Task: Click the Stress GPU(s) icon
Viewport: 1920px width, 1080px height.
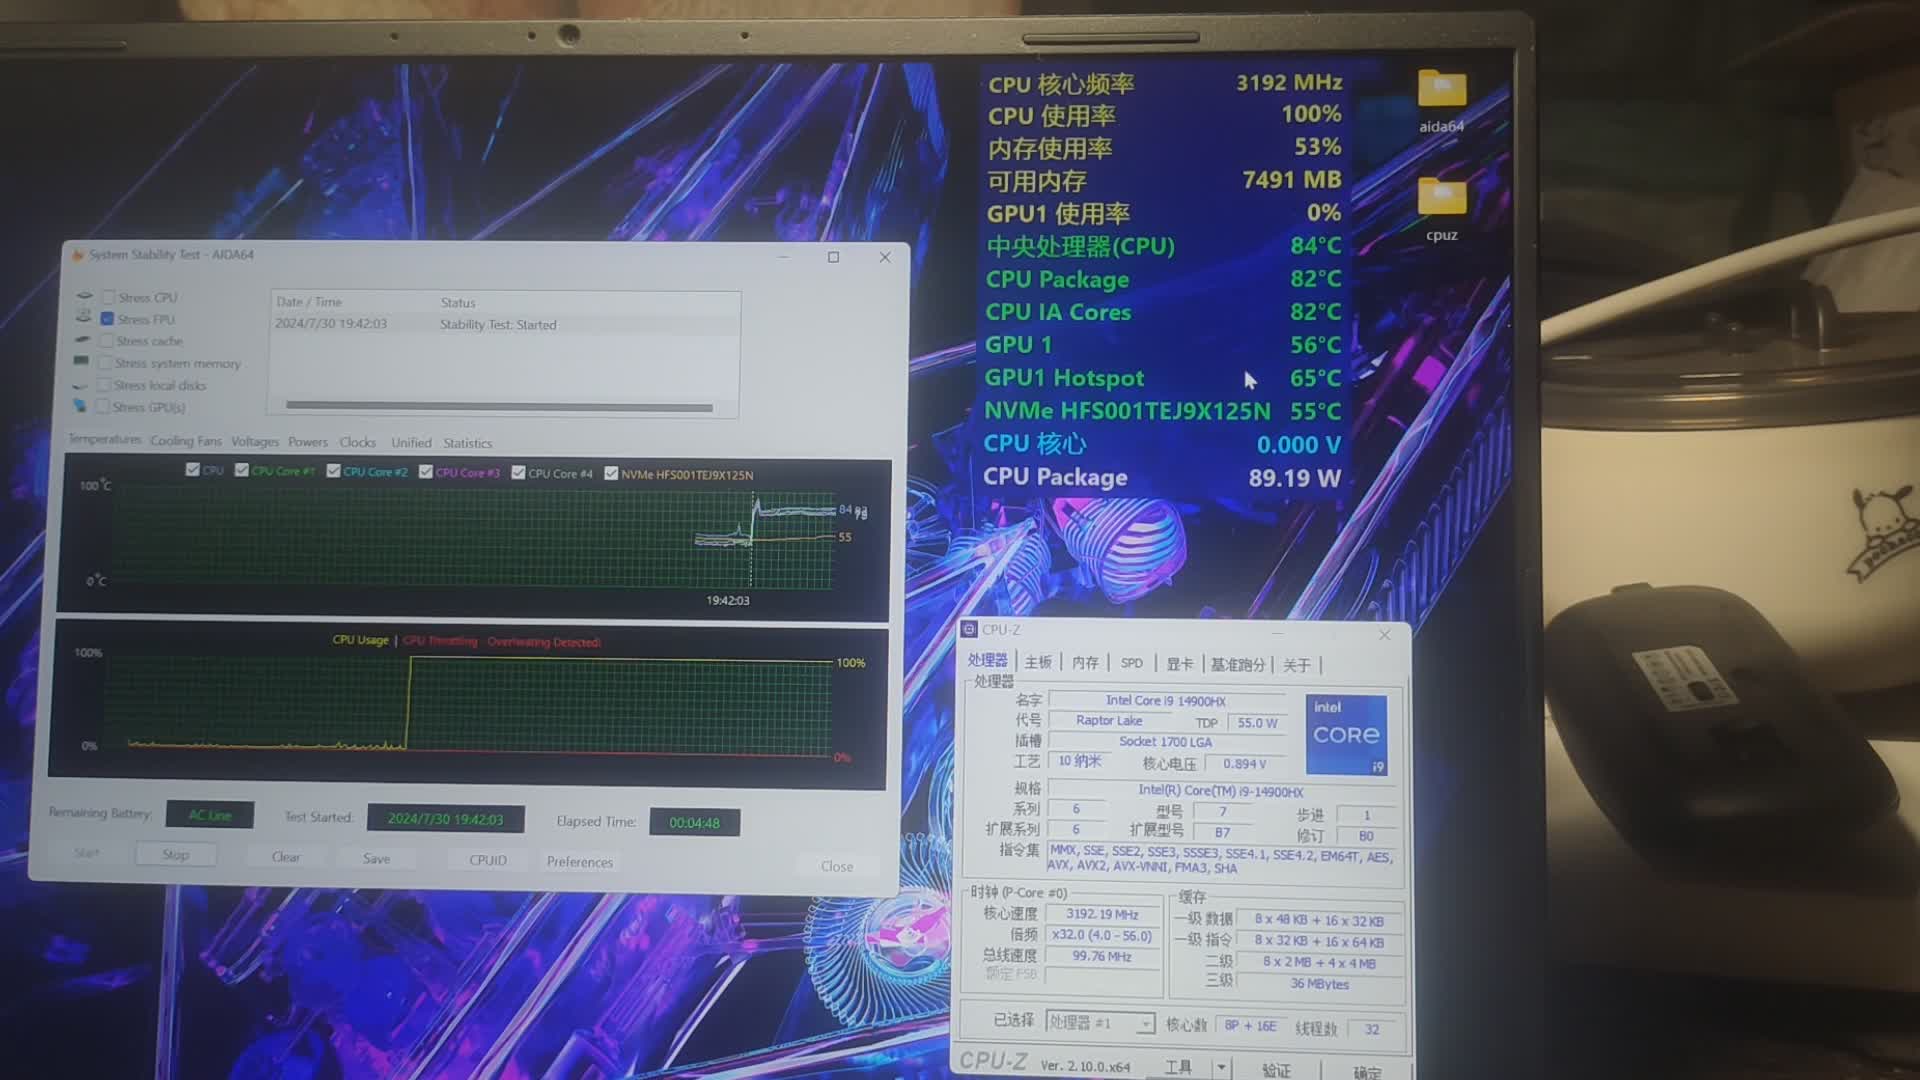Action: (80, 406)
